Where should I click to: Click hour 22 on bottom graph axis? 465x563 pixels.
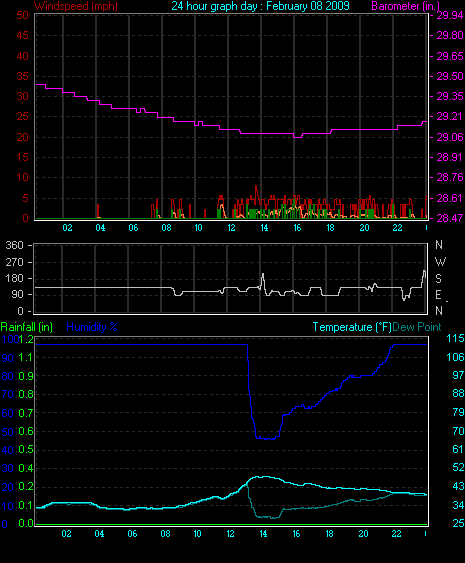pos(396,534)
